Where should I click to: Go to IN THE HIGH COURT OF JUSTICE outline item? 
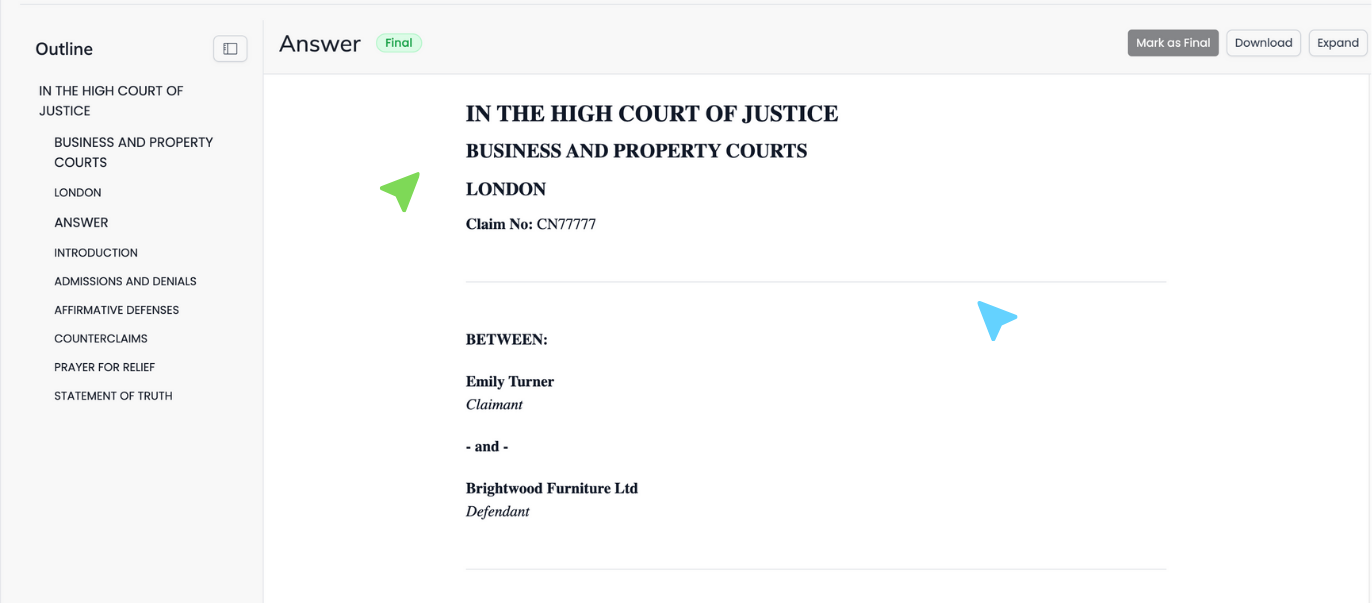(x=111, y=101)
